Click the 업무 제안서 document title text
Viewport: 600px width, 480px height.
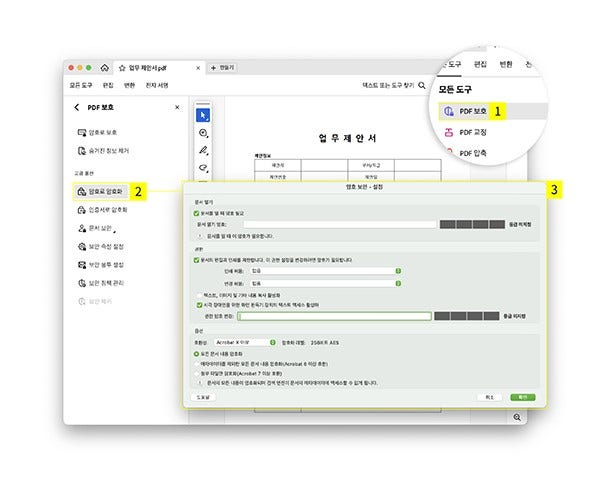347,138
